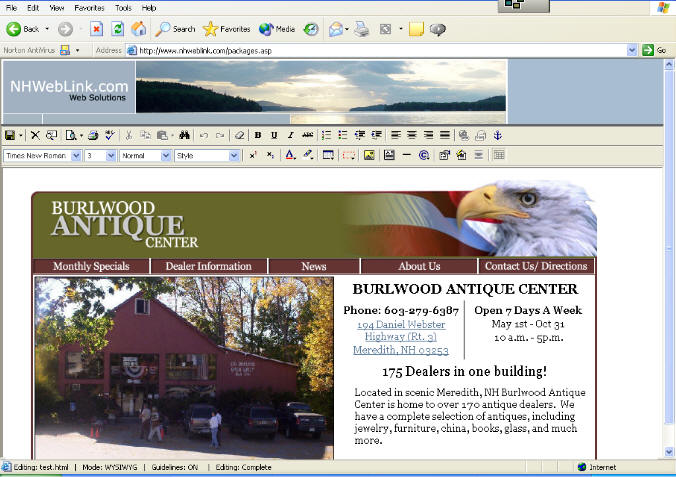Open the Favorites menu

[x=89, y=8]
